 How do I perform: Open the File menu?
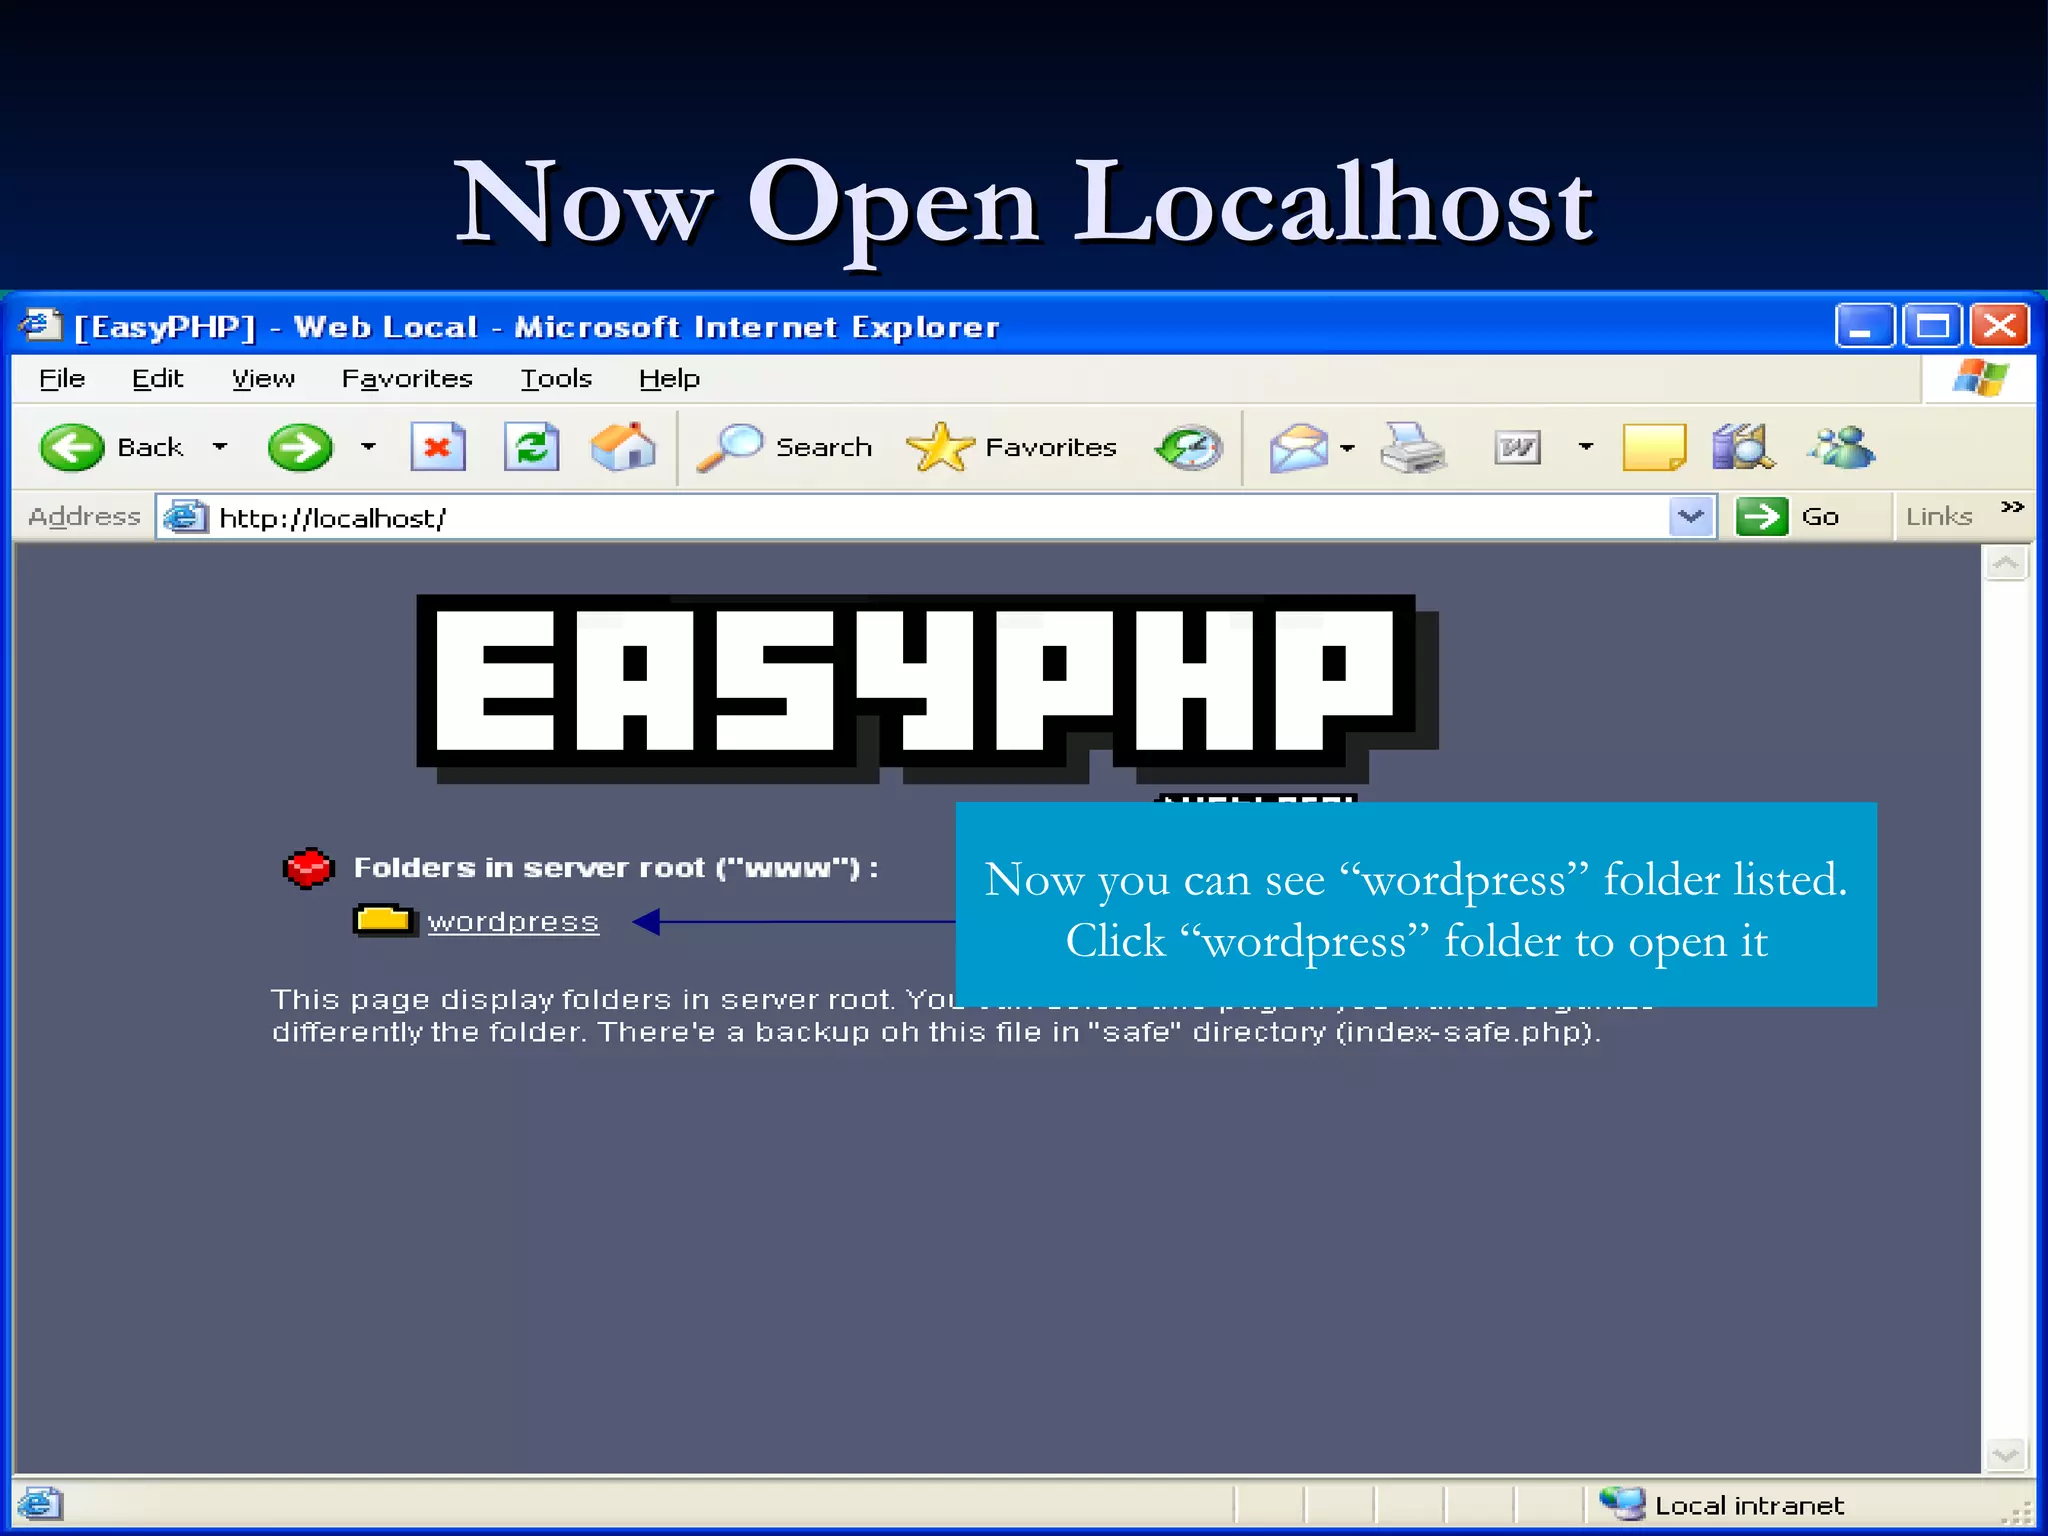pos(62,379)
